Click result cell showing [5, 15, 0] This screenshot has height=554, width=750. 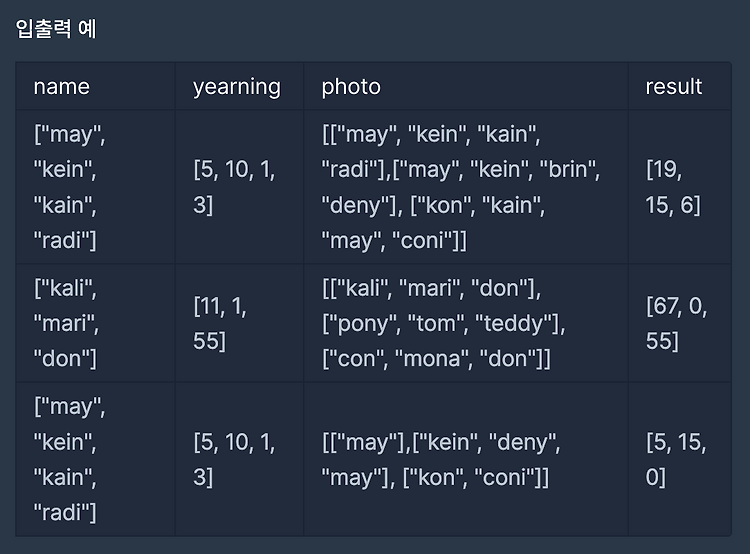[680, 459]
